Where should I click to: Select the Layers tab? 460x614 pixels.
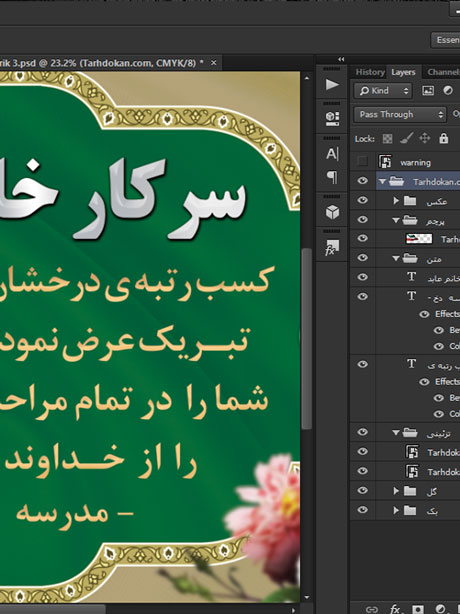click(x=403, y=72)
